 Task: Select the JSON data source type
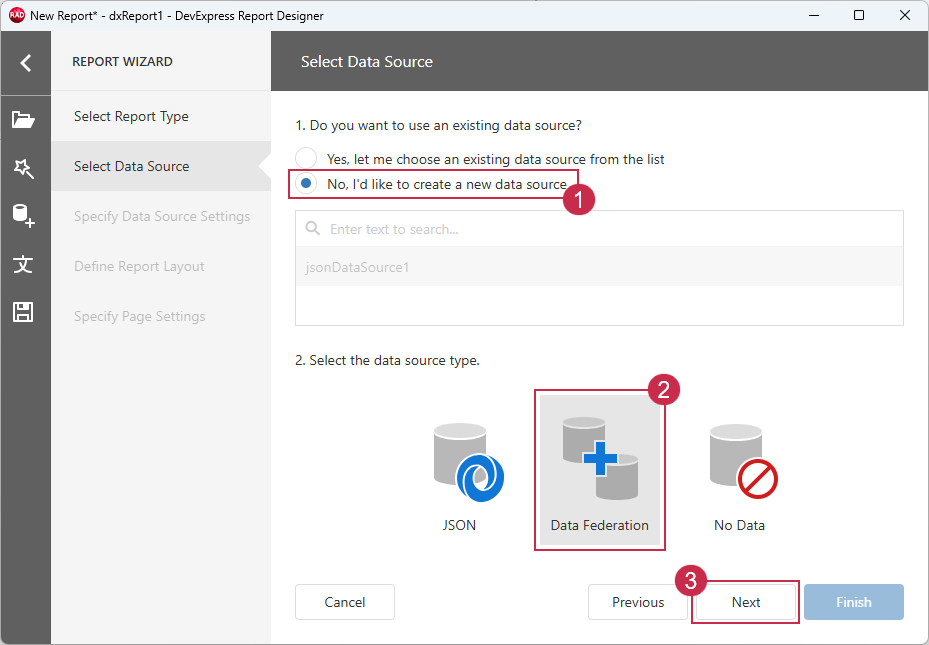click(460, 477)
